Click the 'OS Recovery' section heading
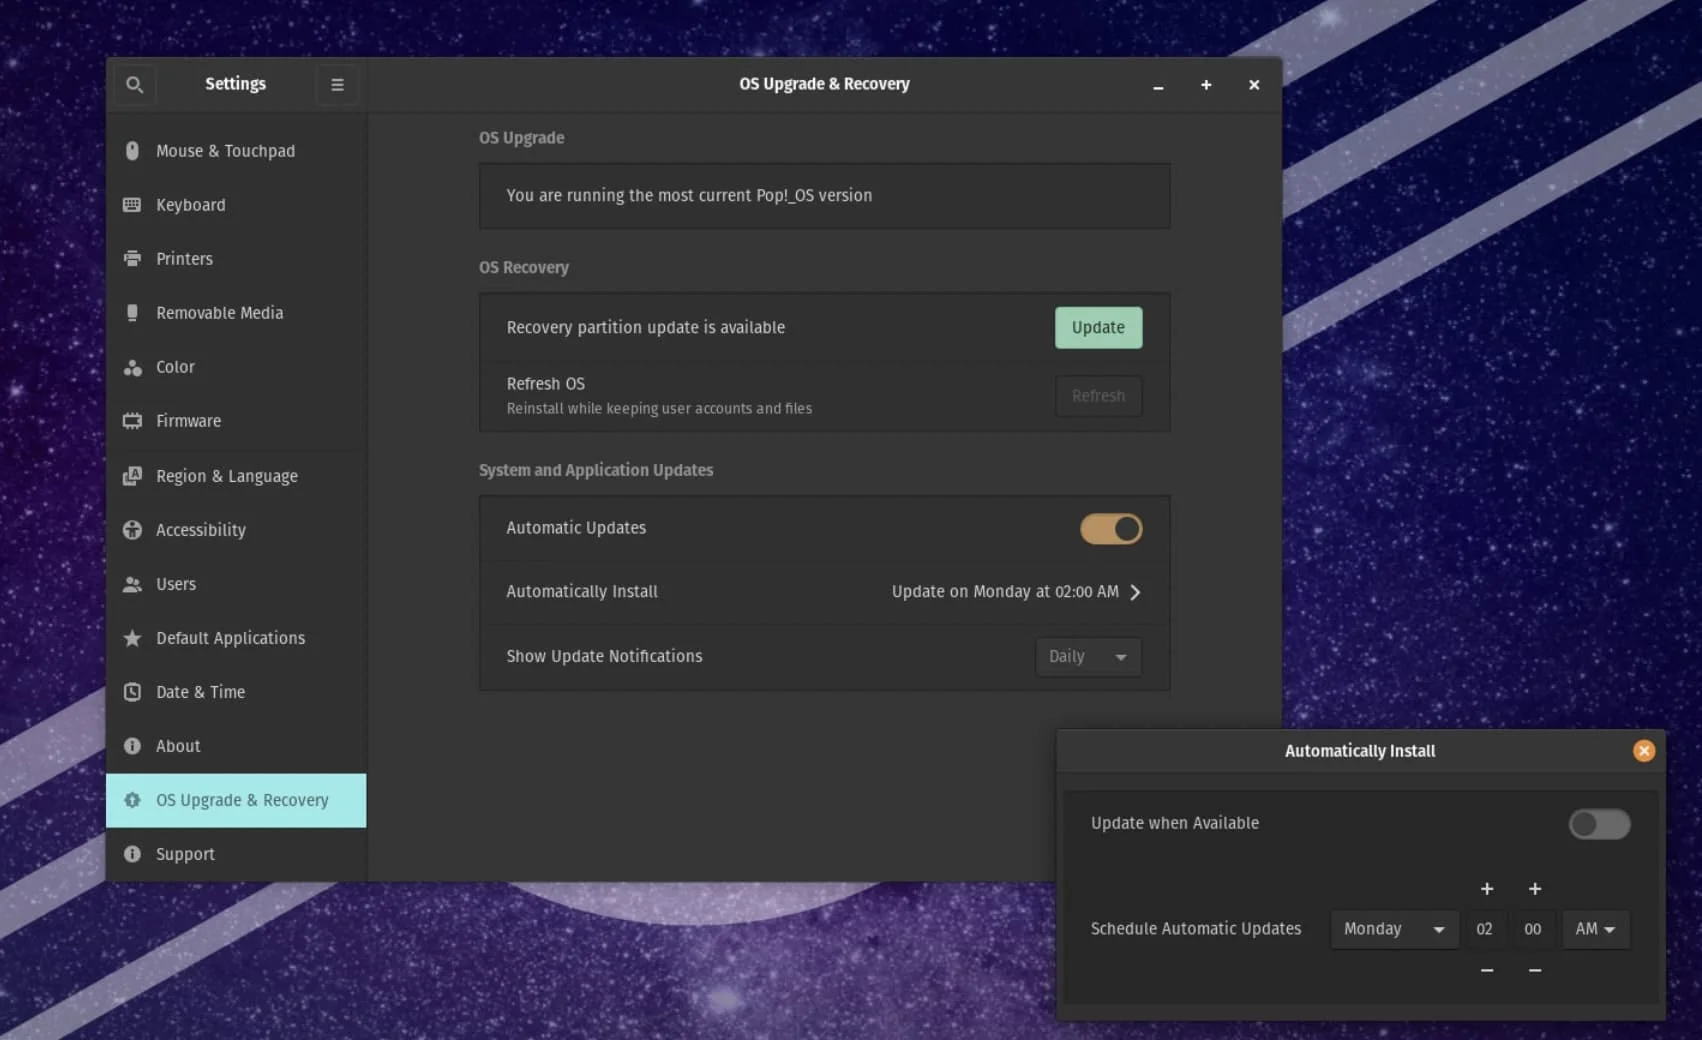 [x=524, y=268]
